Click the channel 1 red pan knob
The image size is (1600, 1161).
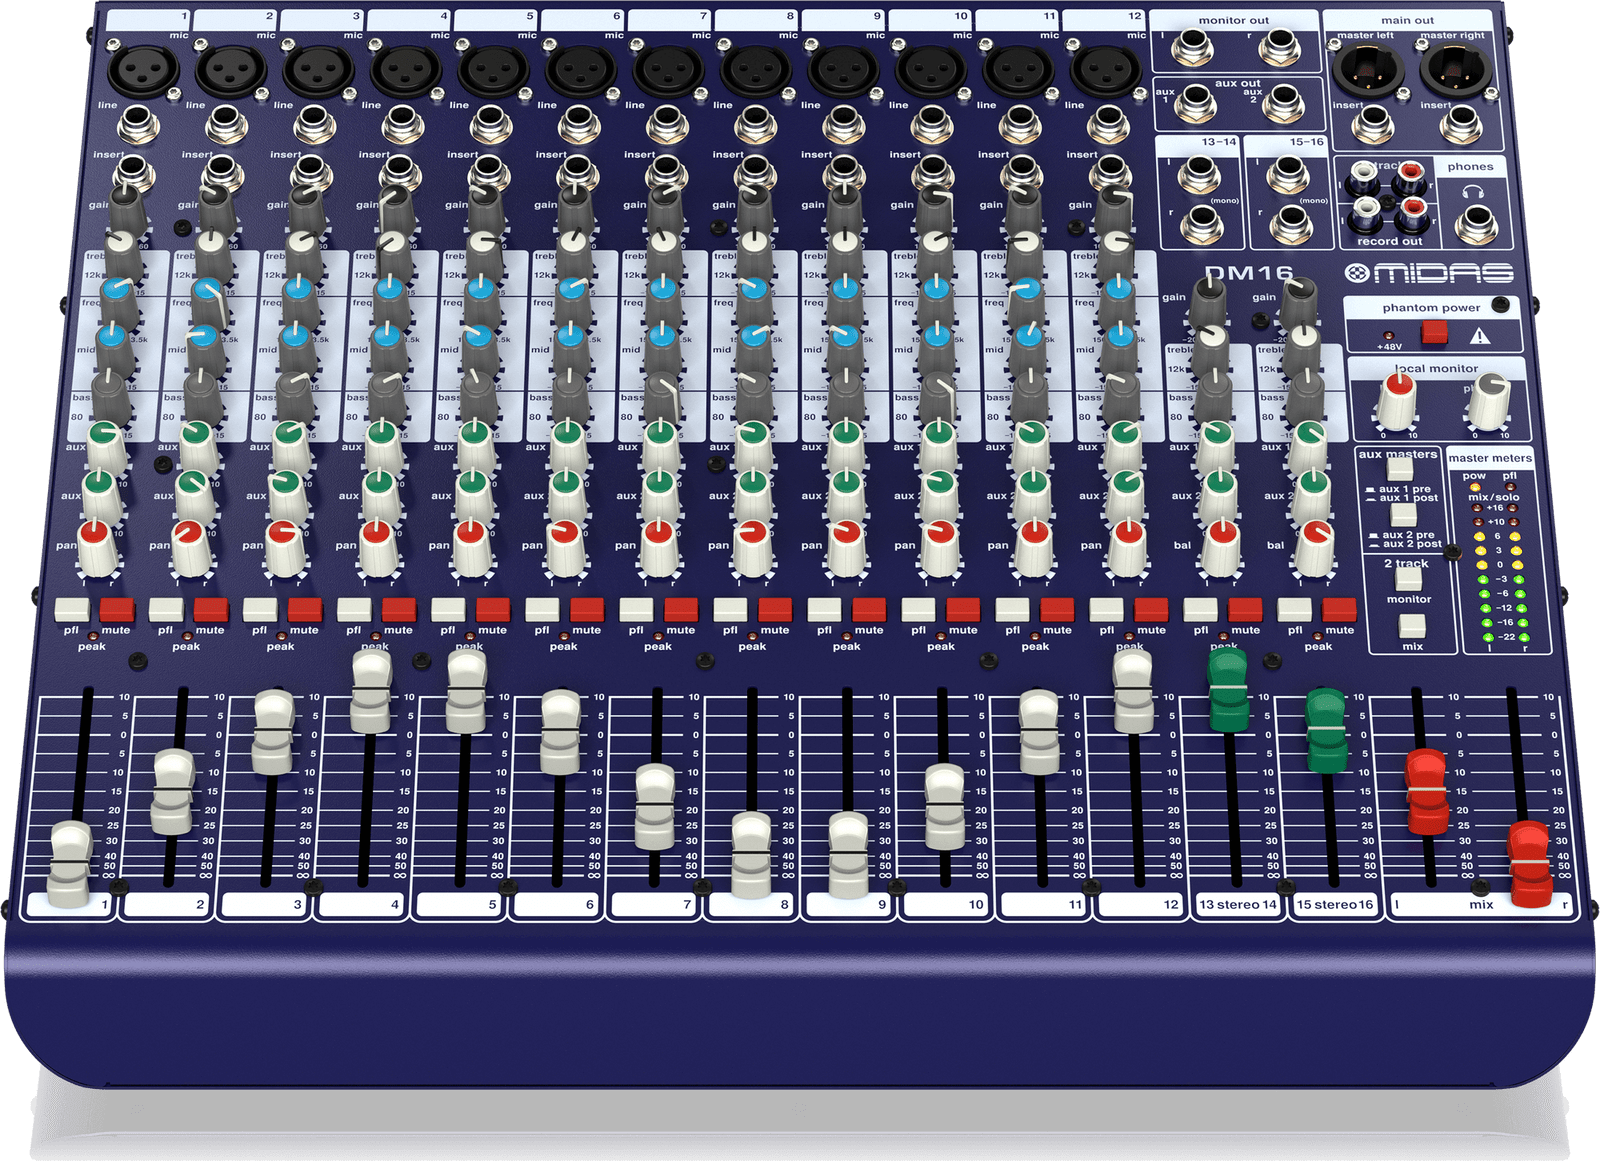pos(96,545)
